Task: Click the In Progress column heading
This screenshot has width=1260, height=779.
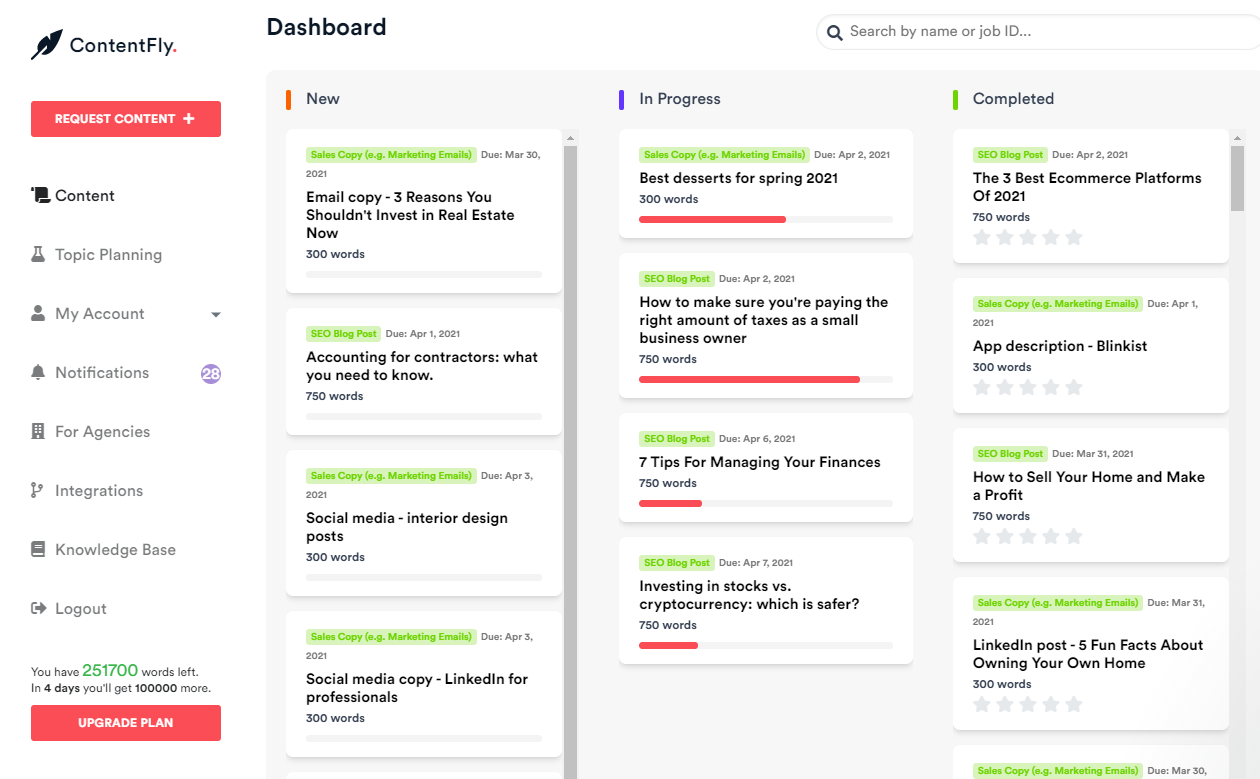Action: pos(680,99)
